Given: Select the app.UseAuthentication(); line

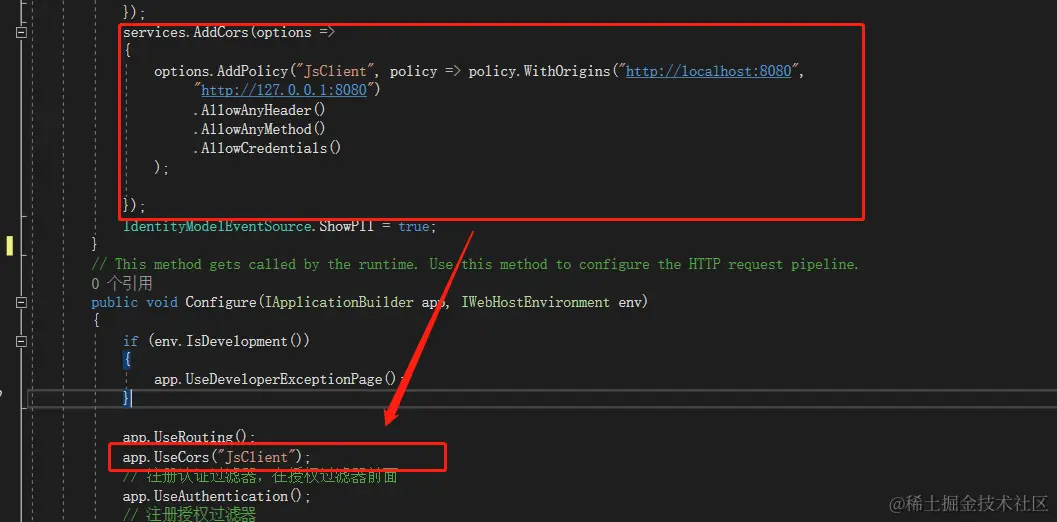Looking at the screenshot, I should [x=217, y=496].
